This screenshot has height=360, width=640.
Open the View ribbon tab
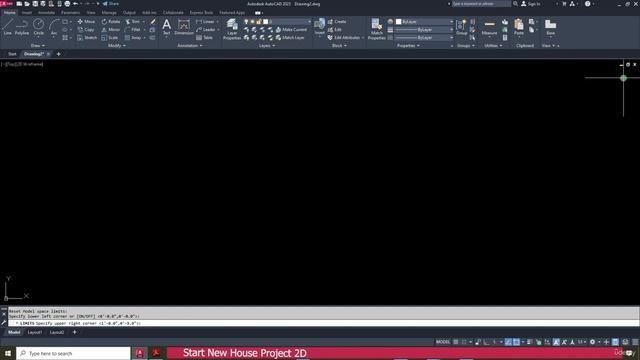click(91, 13)
